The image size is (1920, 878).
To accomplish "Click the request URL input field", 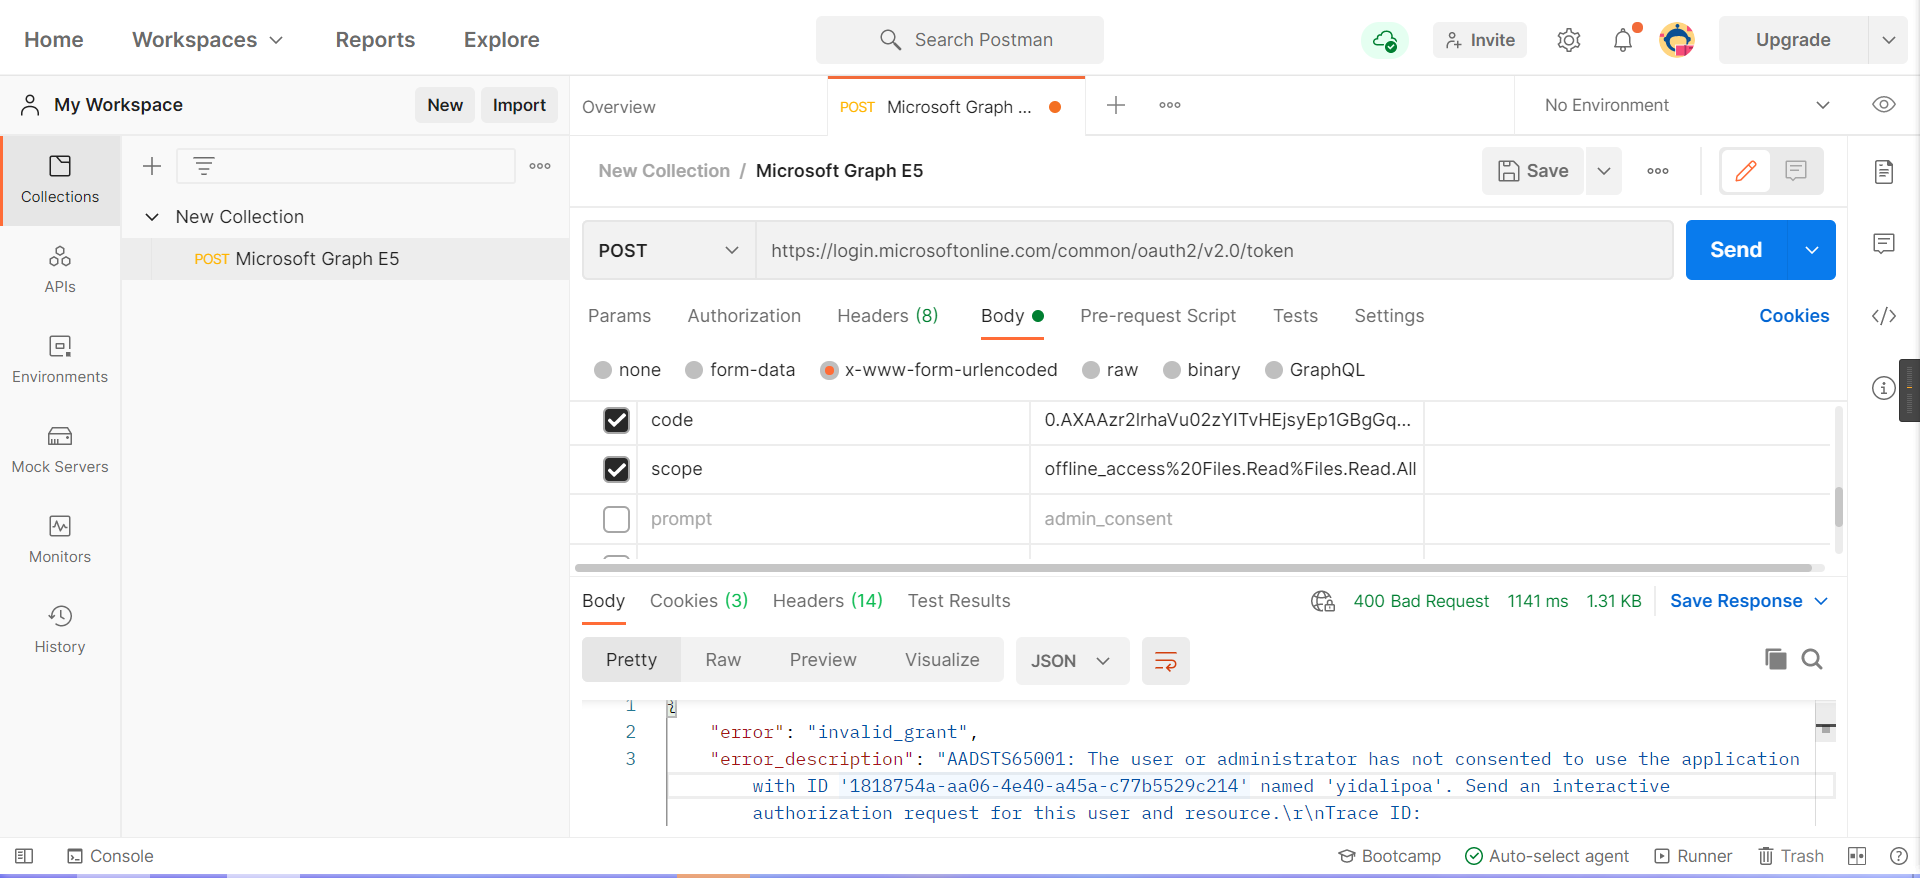I will 1214,250.
